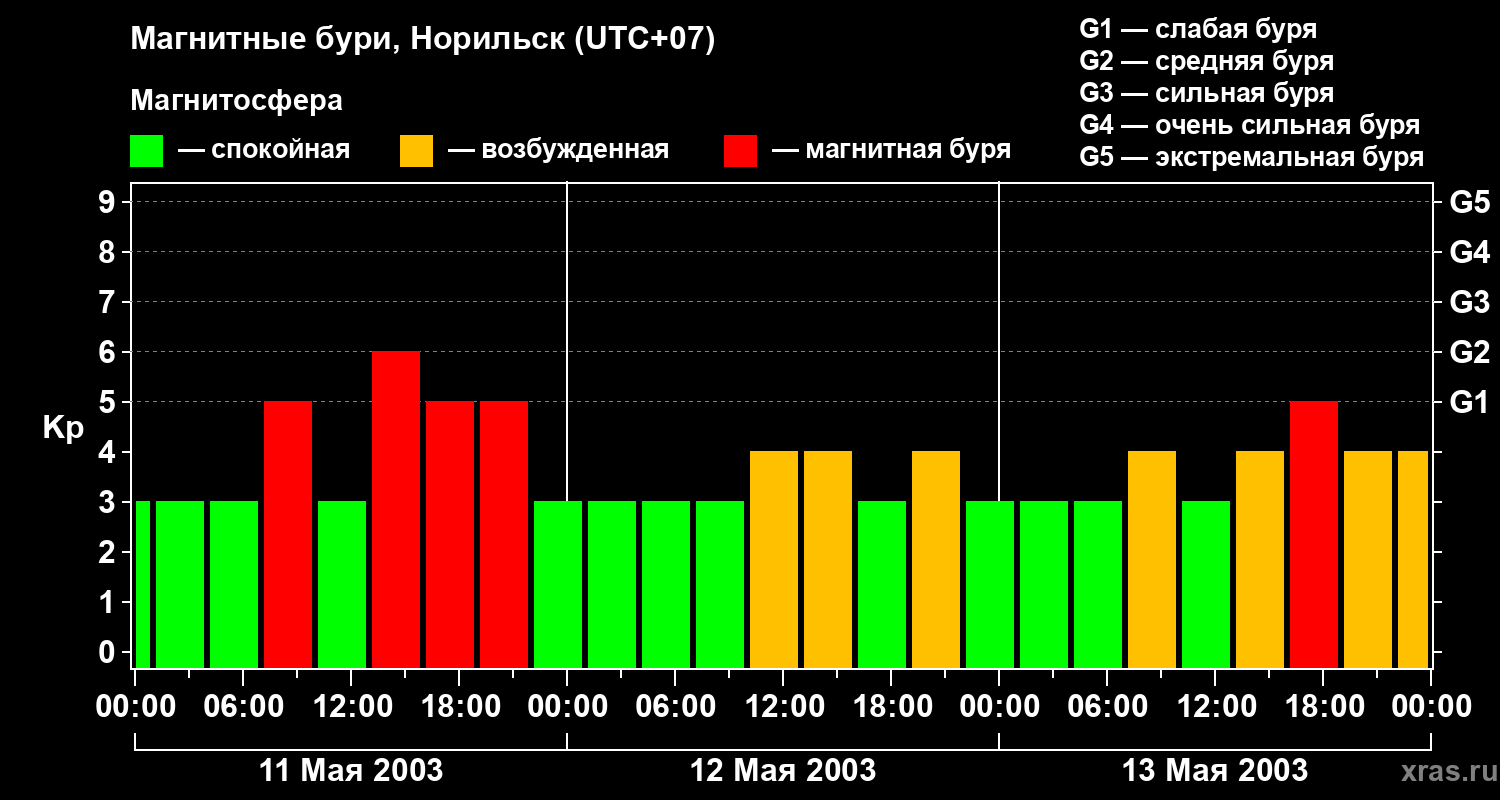Select the only red bar on 13 May

1314,535
